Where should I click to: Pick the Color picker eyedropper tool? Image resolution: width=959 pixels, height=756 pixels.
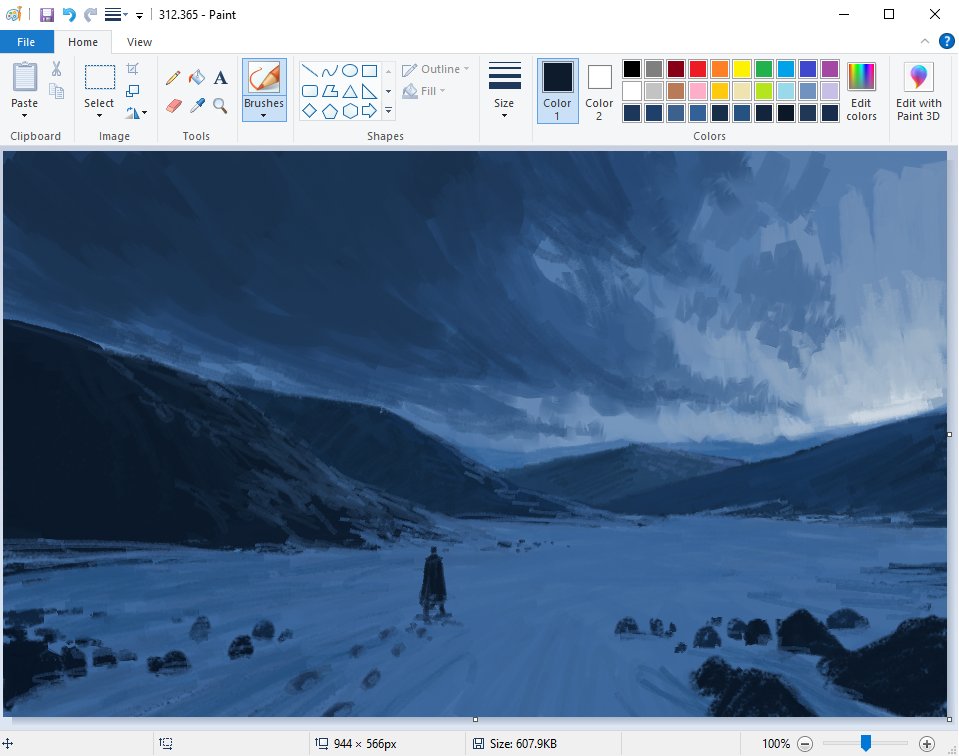[x=197, y=106]
